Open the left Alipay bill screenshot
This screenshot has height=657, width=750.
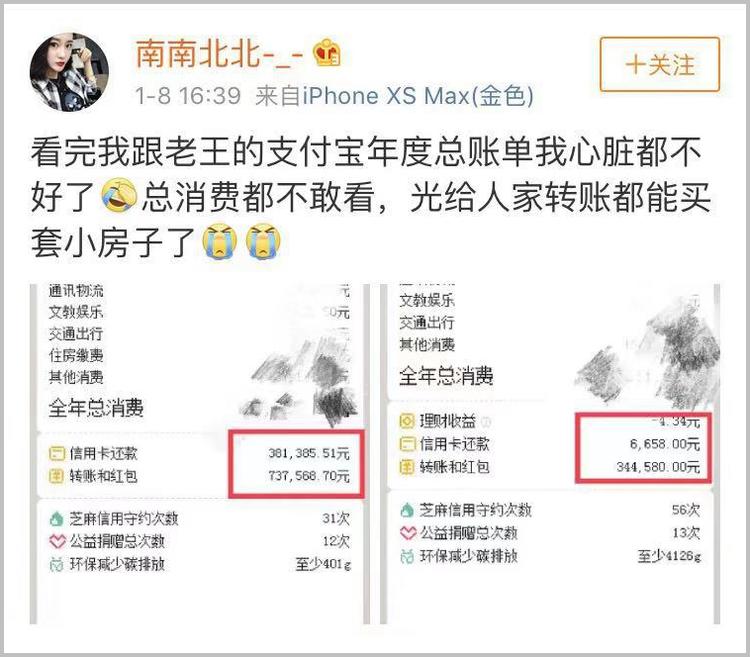[199, 454]
